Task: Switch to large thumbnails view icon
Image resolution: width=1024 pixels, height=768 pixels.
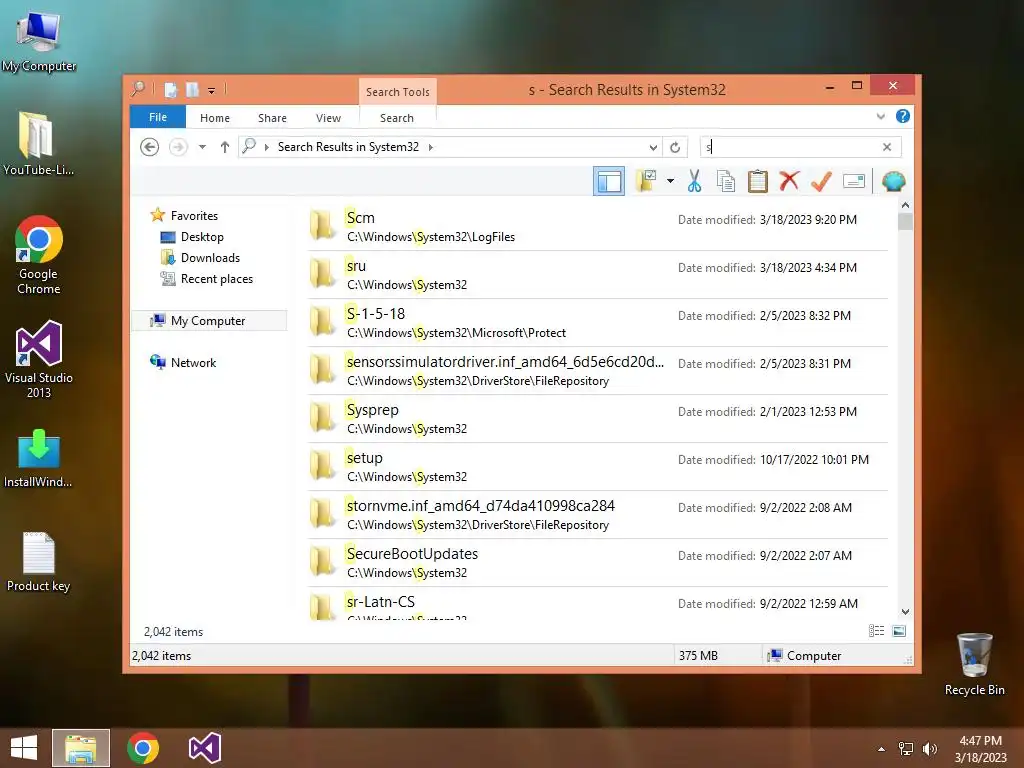Action: [899, 631]
